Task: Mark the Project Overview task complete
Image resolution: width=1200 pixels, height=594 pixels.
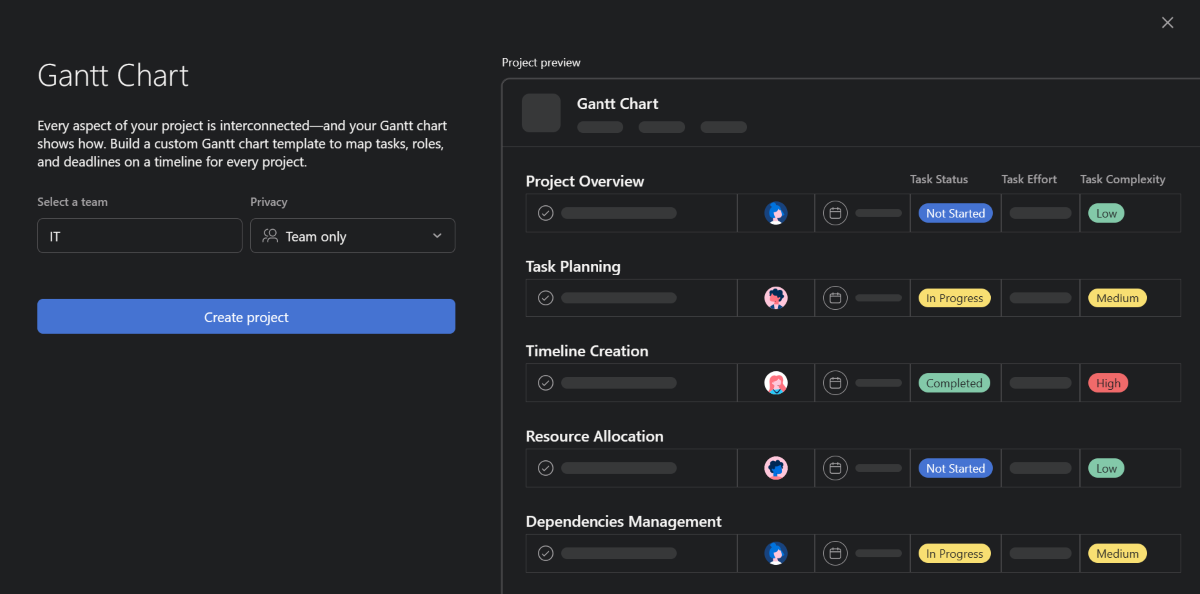Action: coord(545,213)
